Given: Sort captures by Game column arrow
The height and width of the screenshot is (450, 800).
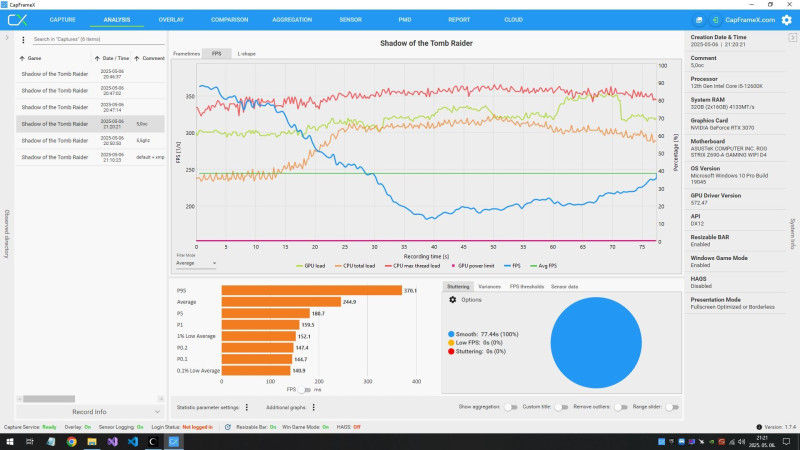Looking at the screenshot, I should [x=22, y=58].
